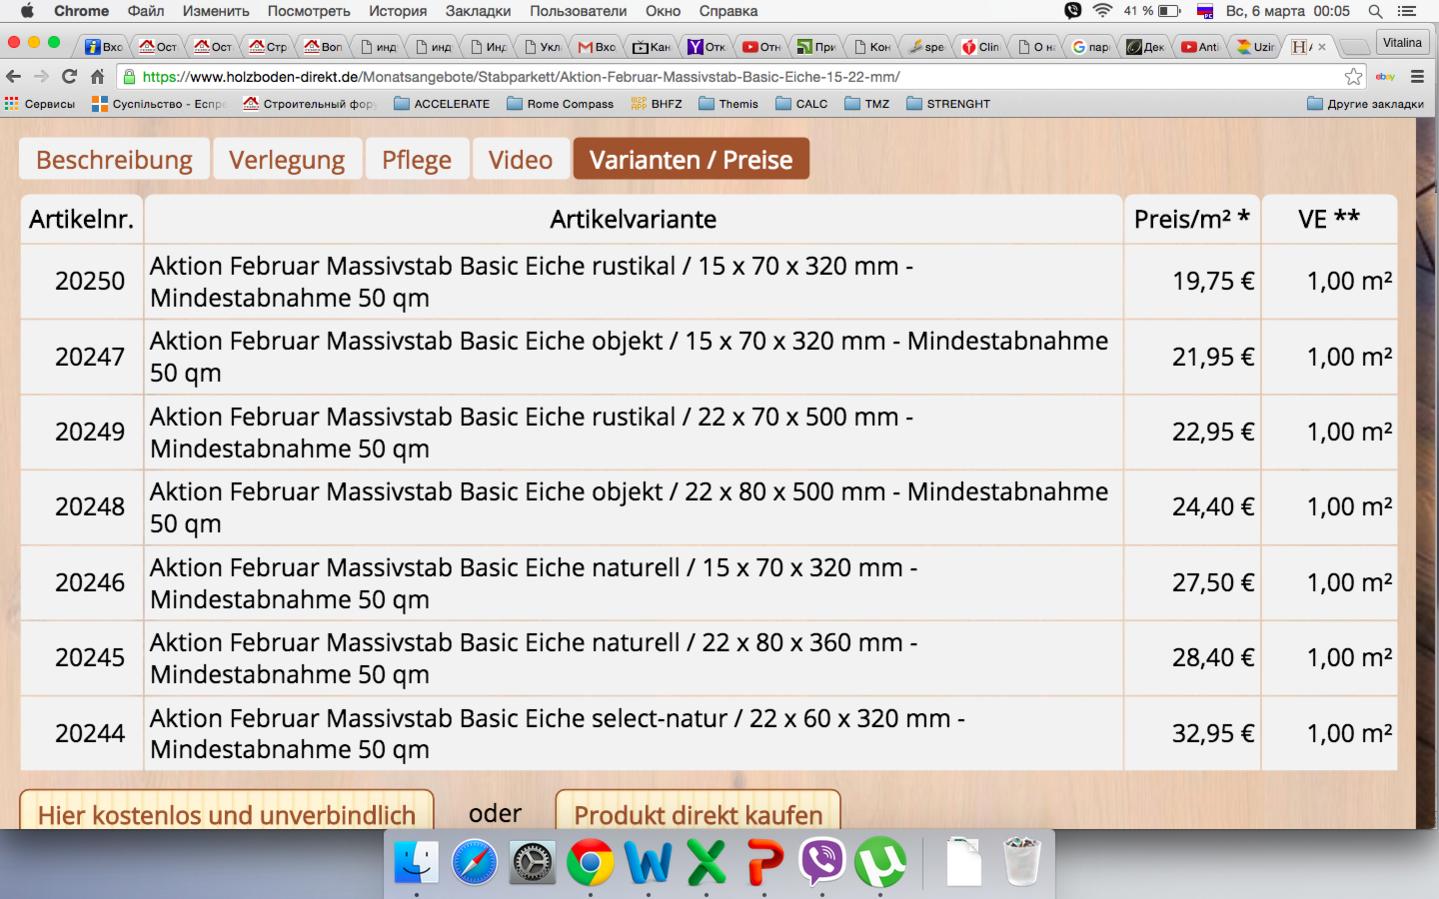Switch to the Verlegung tab
The image size is (1439, 899).
pyautogui.click(x=287, y=160)
